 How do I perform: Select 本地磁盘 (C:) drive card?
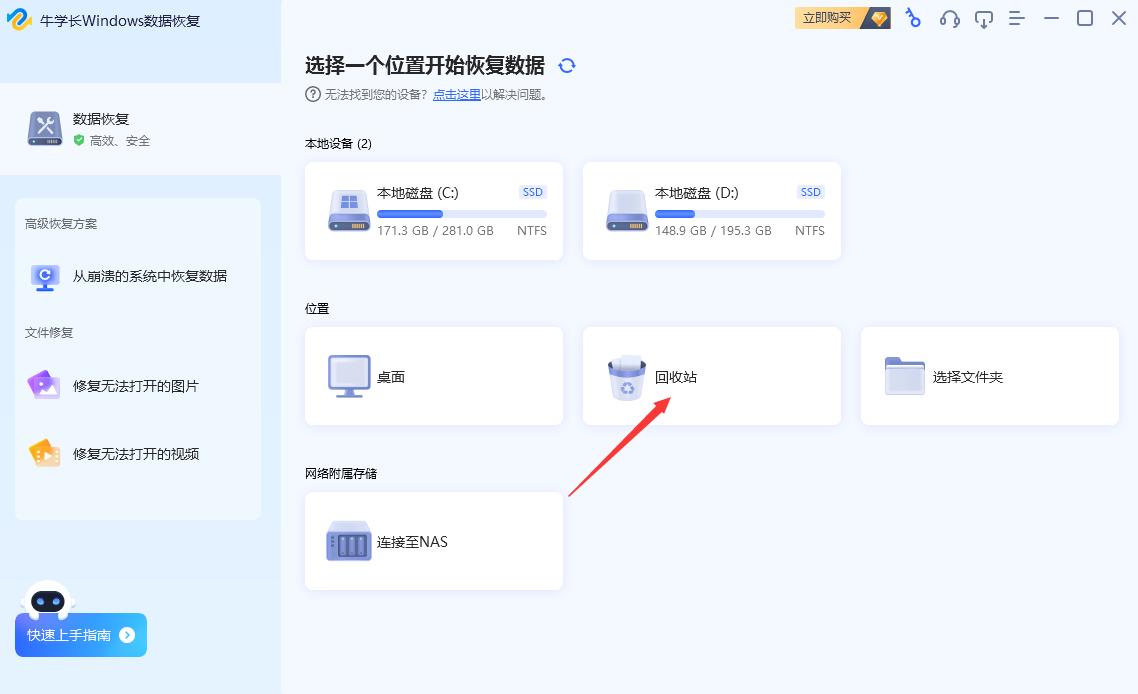pyautogui.click(x=433, y=210)
